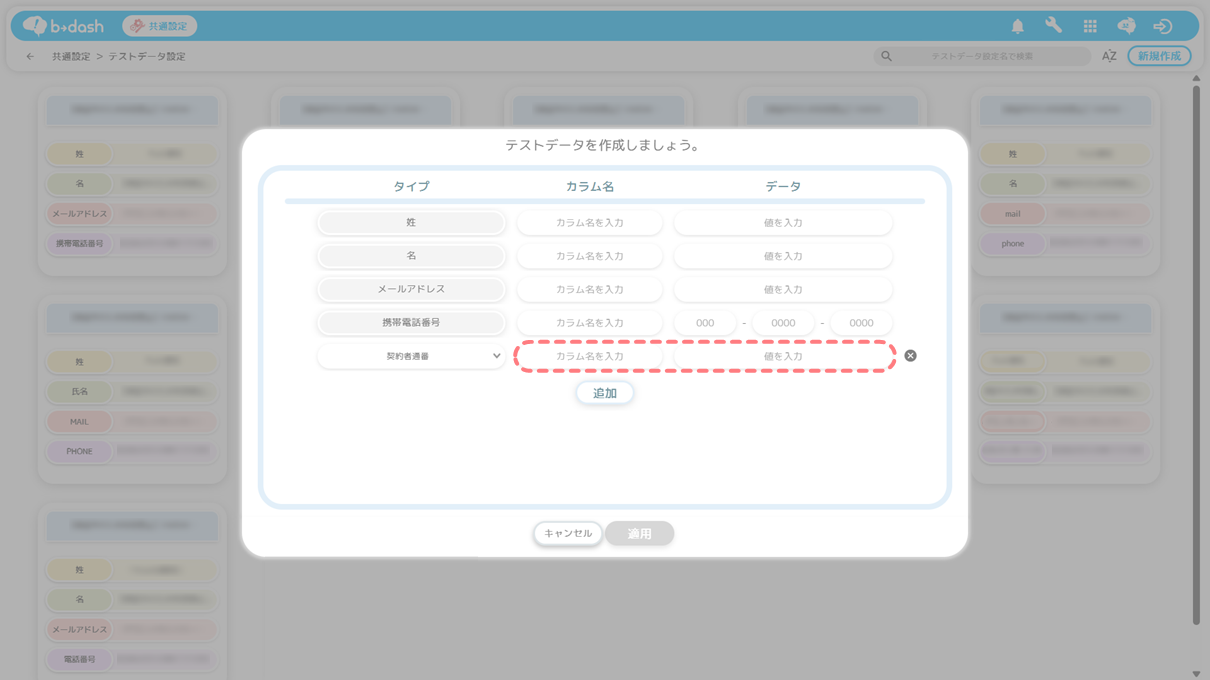Click the logout arrow icon
Image resolution: width=1210 pixels, height=680 pixels.
[x=1162, y=26]
